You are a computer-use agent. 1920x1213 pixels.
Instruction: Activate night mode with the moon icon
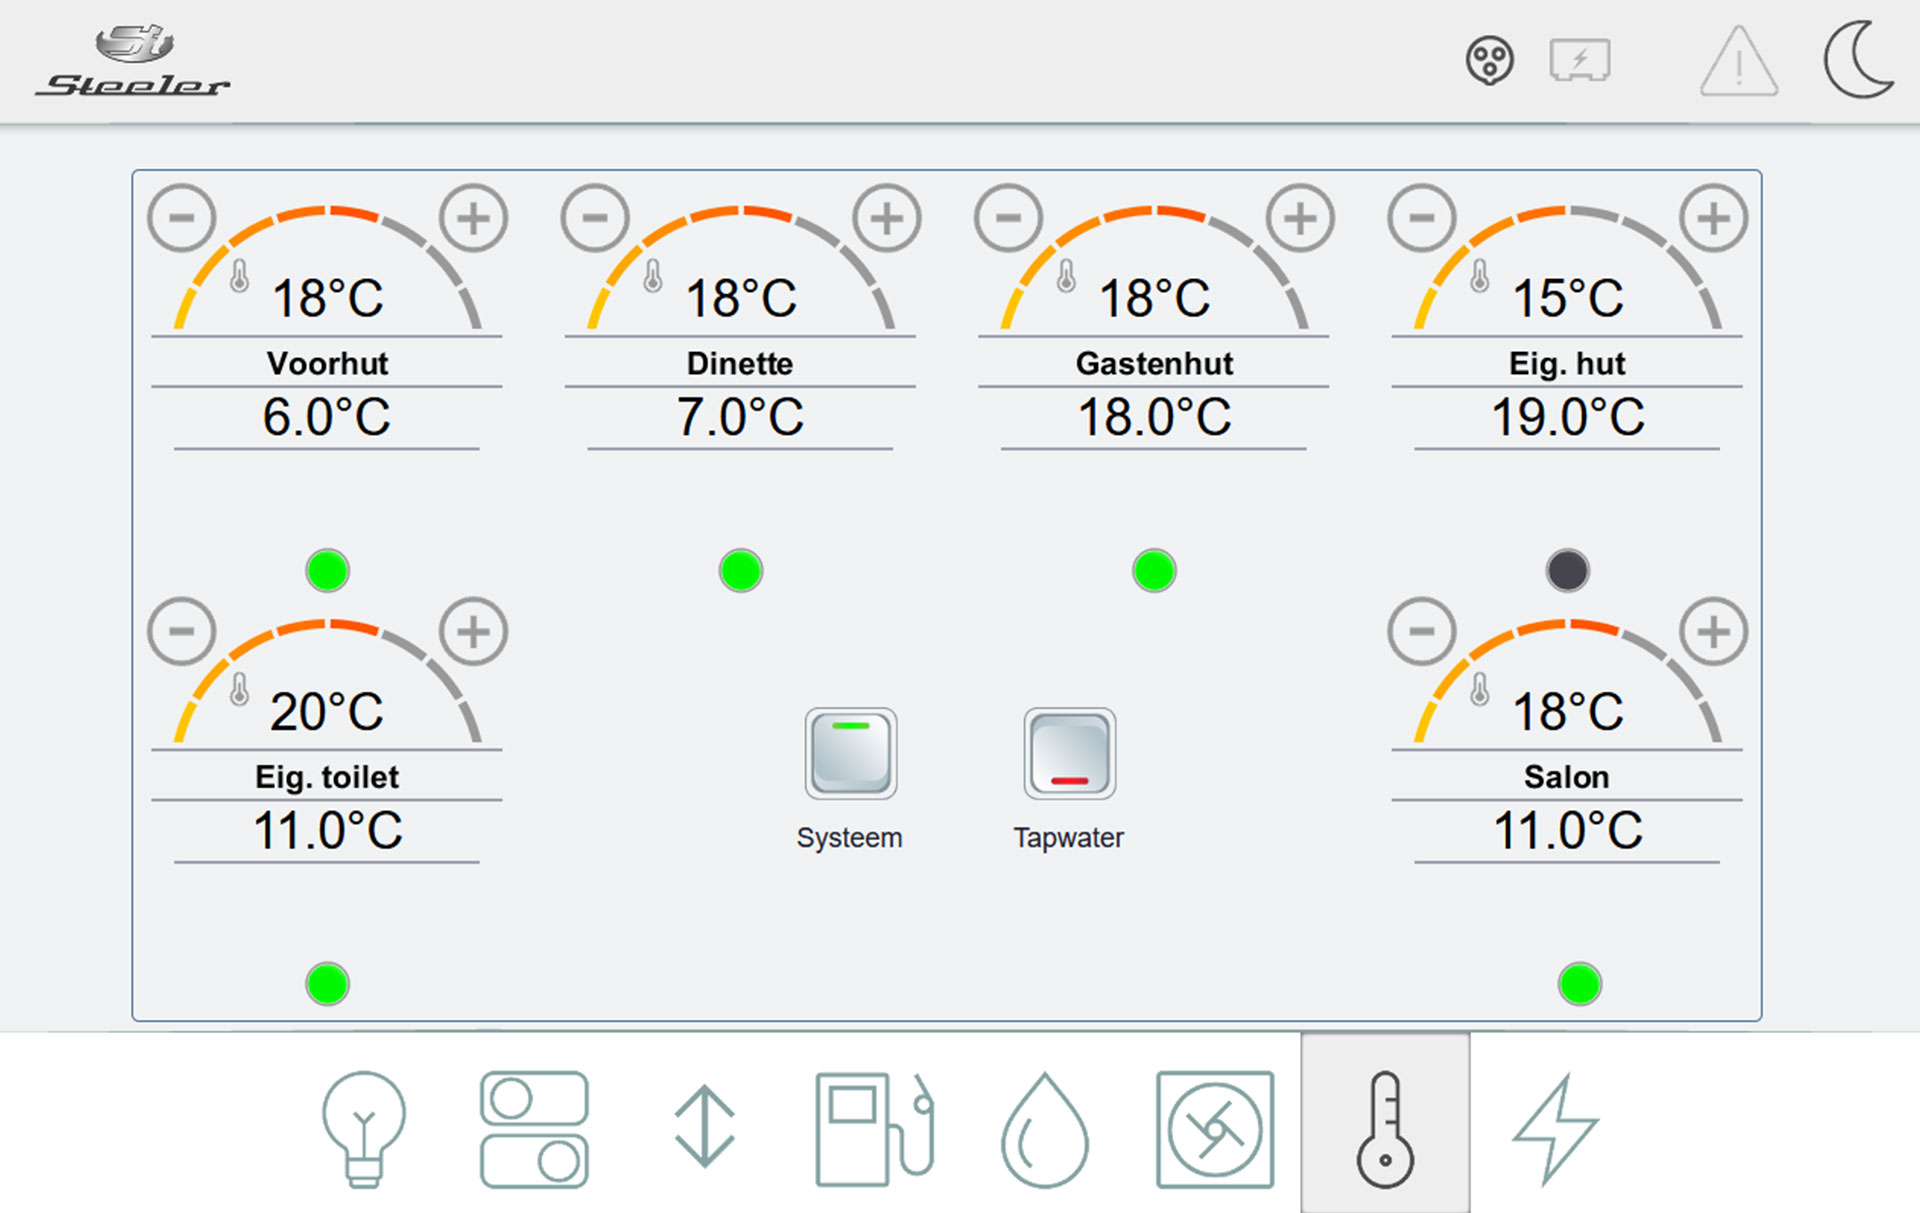1857,61
